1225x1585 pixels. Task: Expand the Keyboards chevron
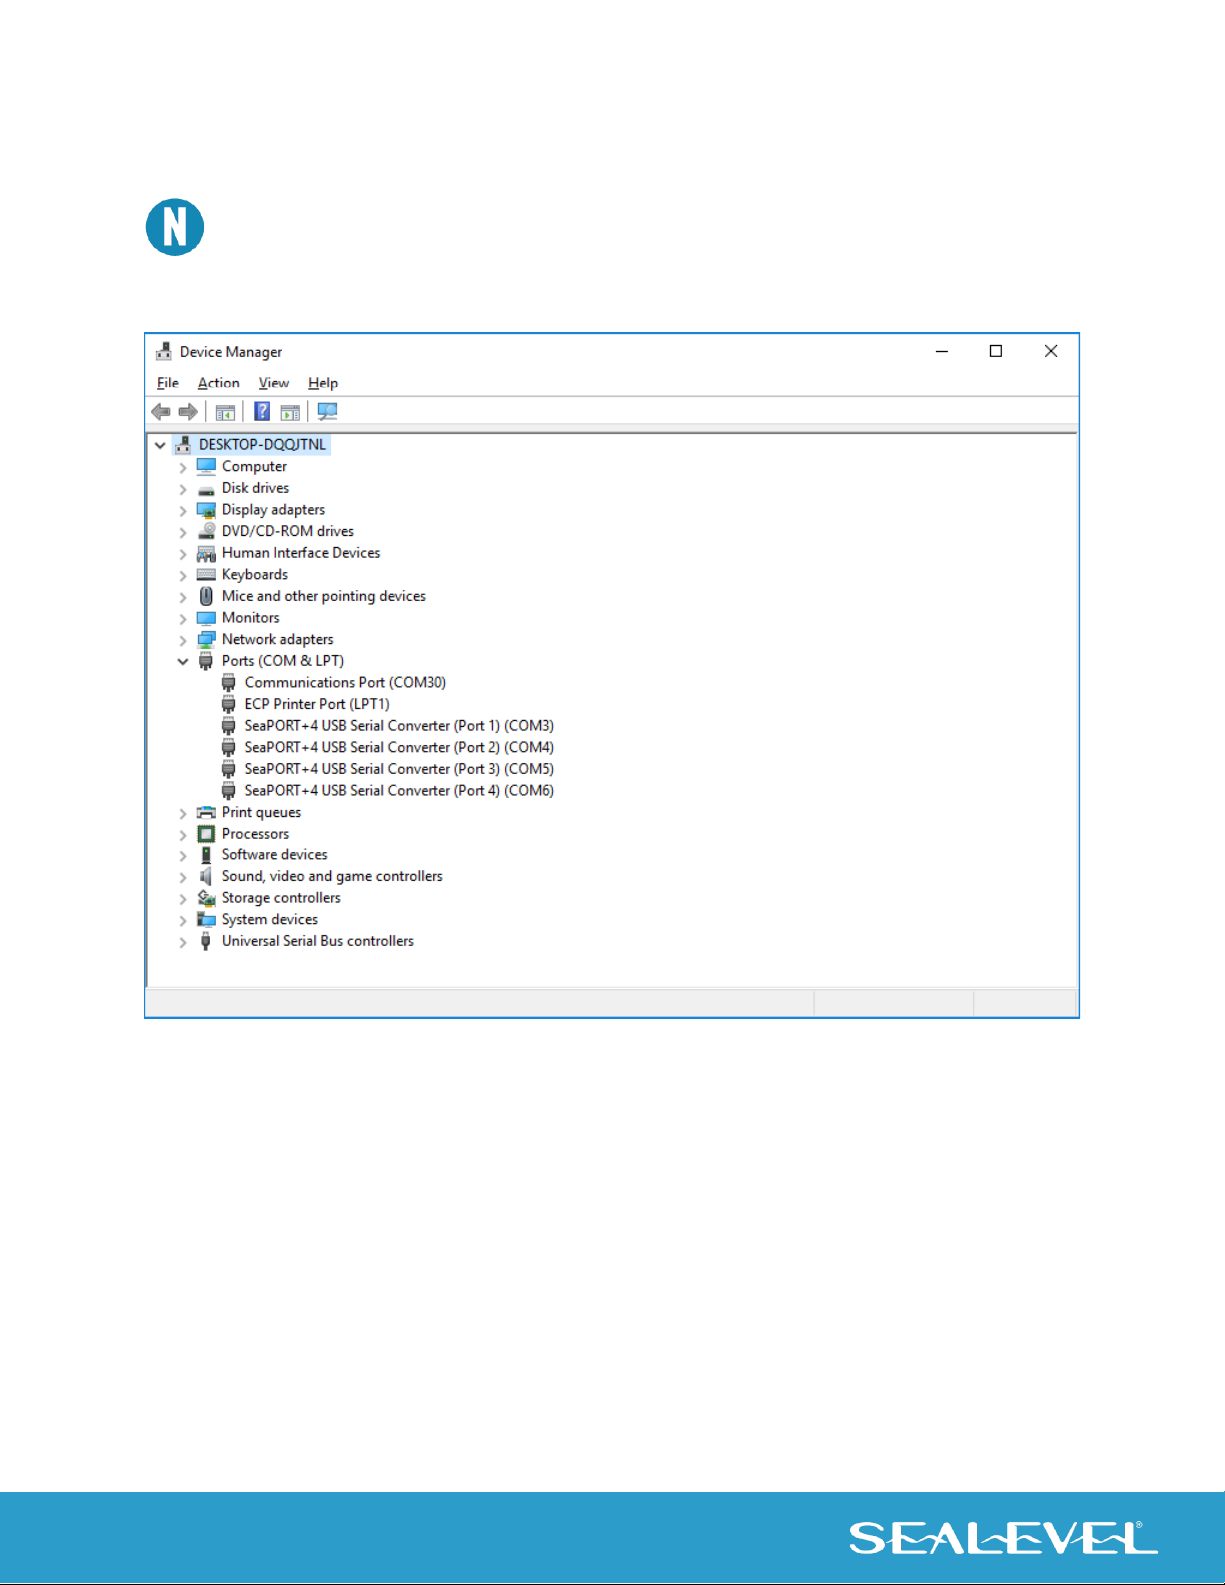pos(183,575)
